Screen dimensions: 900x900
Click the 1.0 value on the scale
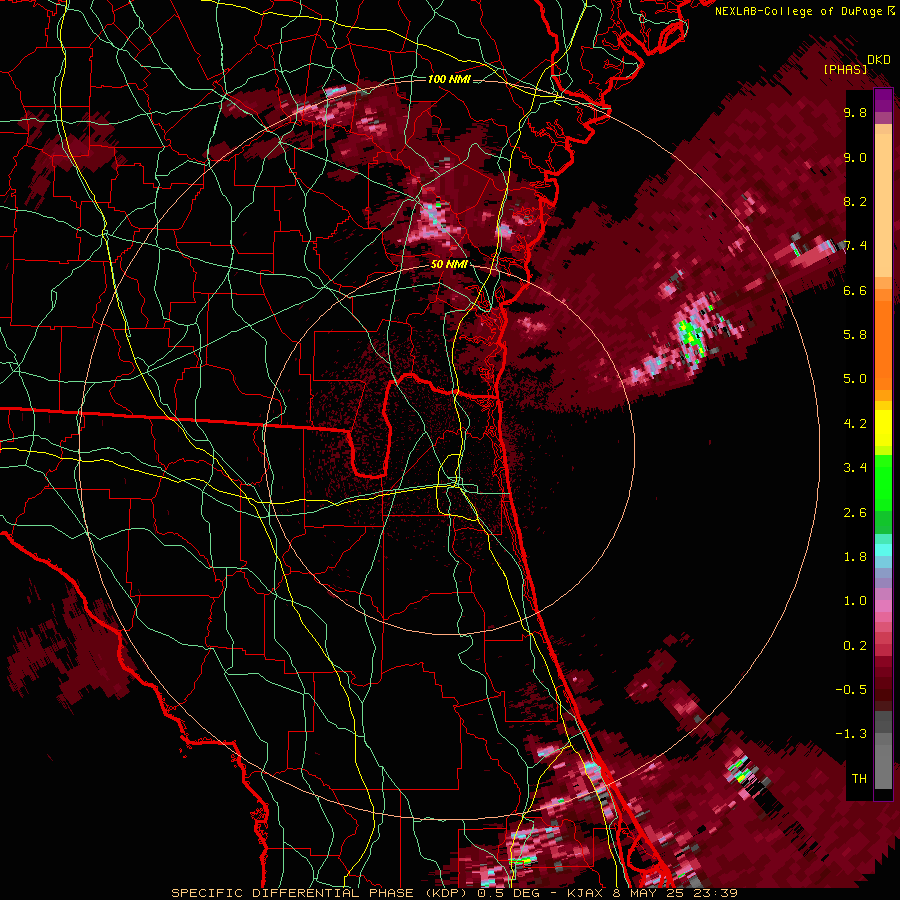coord(855,601)
